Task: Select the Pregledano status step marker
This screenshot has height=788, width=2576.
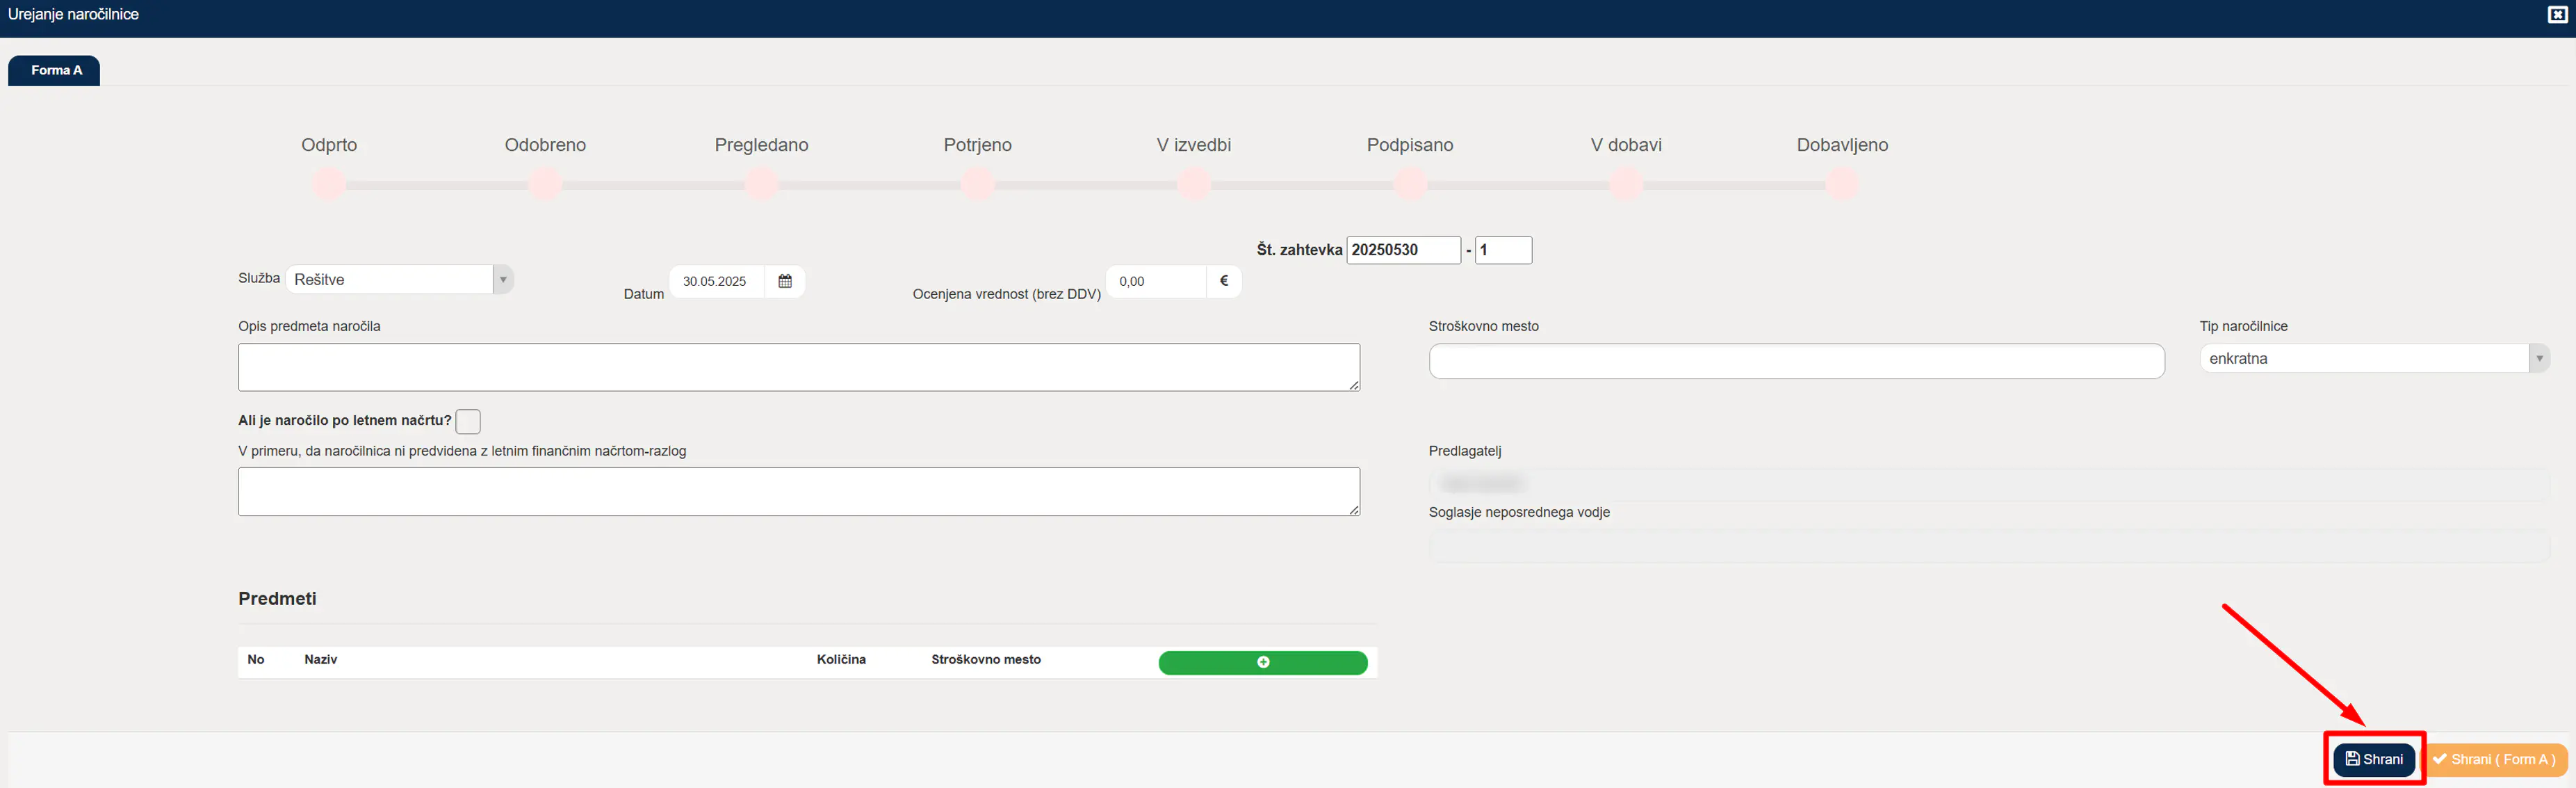Action: (761, 184)
